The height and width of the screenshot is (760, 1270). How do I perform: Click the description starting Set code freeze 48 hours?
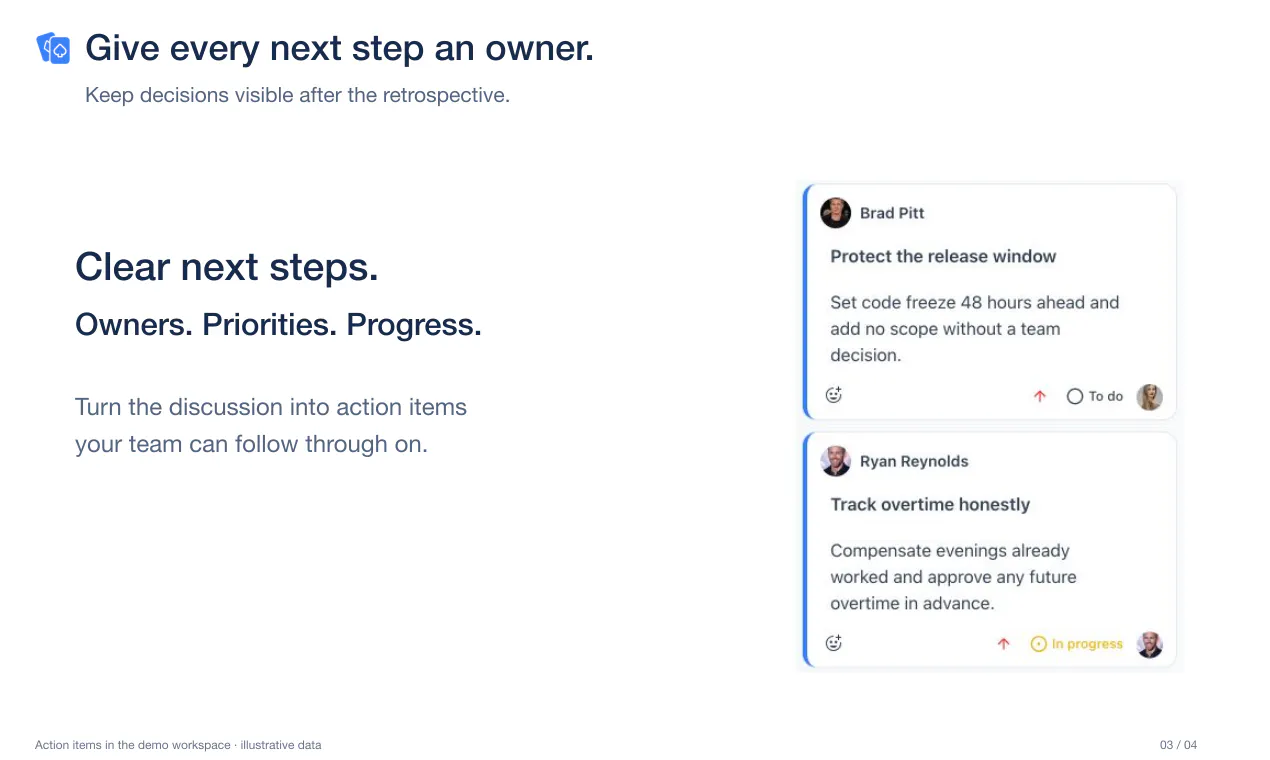pyautogui.click(x=975, y=328)
